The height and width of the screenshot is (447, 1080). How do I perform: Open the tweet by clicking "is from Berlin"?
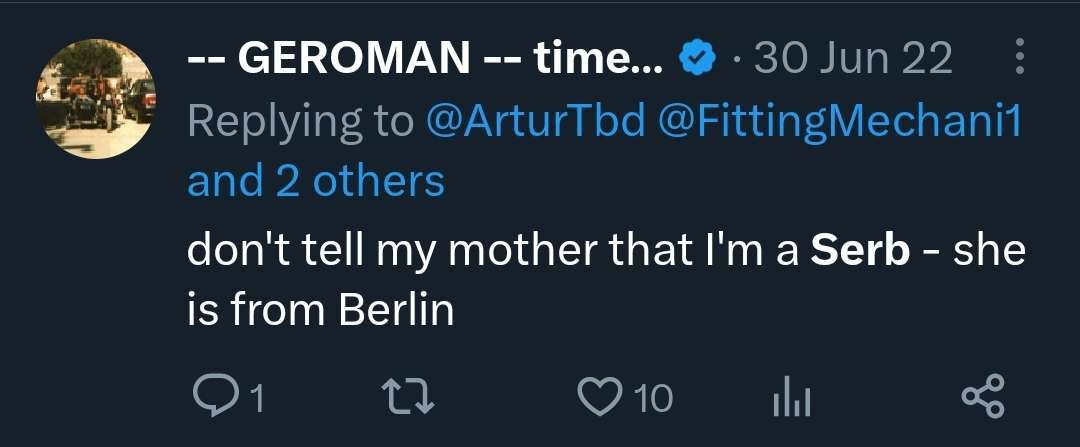320,311
